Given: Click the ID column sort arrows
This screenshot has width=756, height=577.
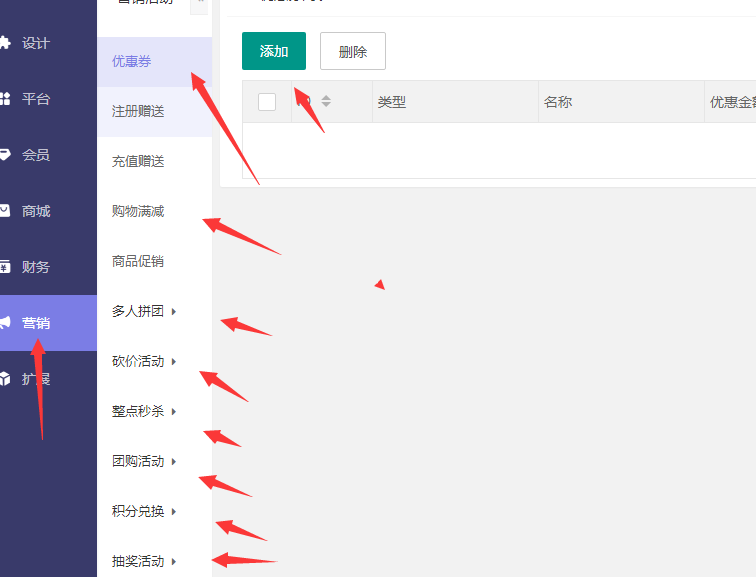Looking at the screenshot, I should [x=325, y=102].
